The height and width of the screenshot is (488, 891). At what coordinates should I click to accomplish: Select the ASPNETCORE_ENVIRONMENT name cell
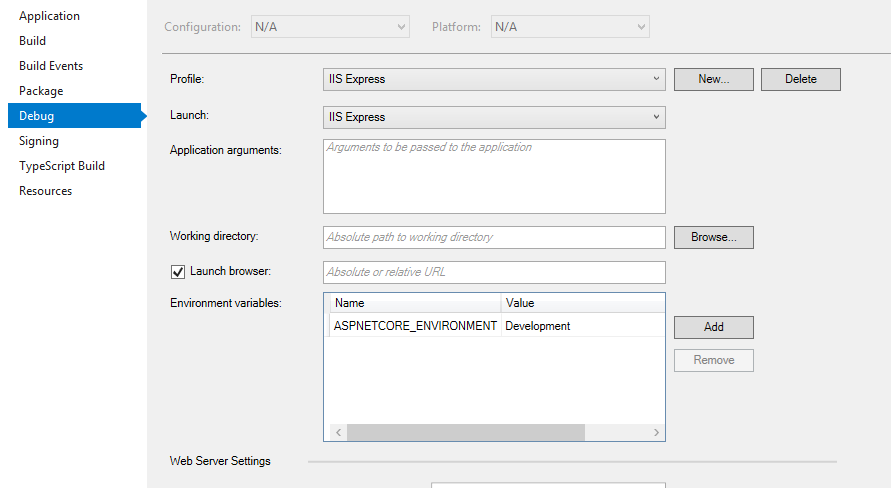click(x=415, y=326)
